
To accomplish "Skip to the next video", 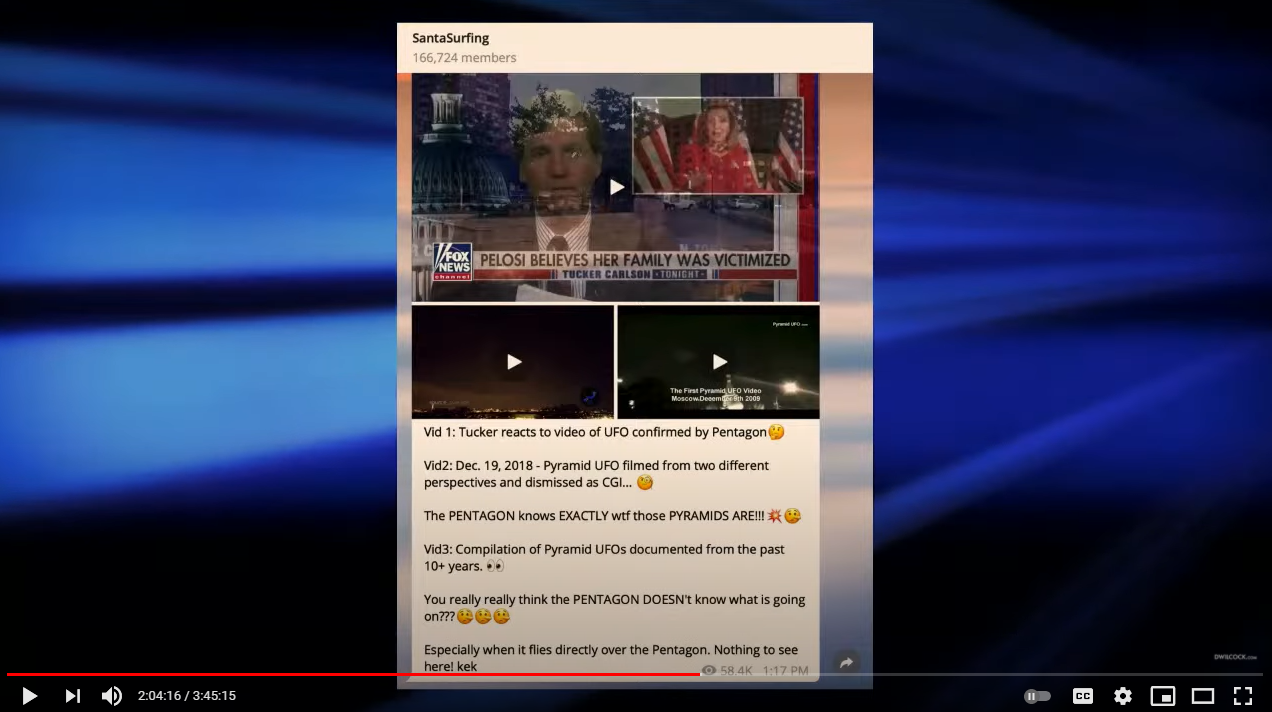I will [x=72, y=696].
